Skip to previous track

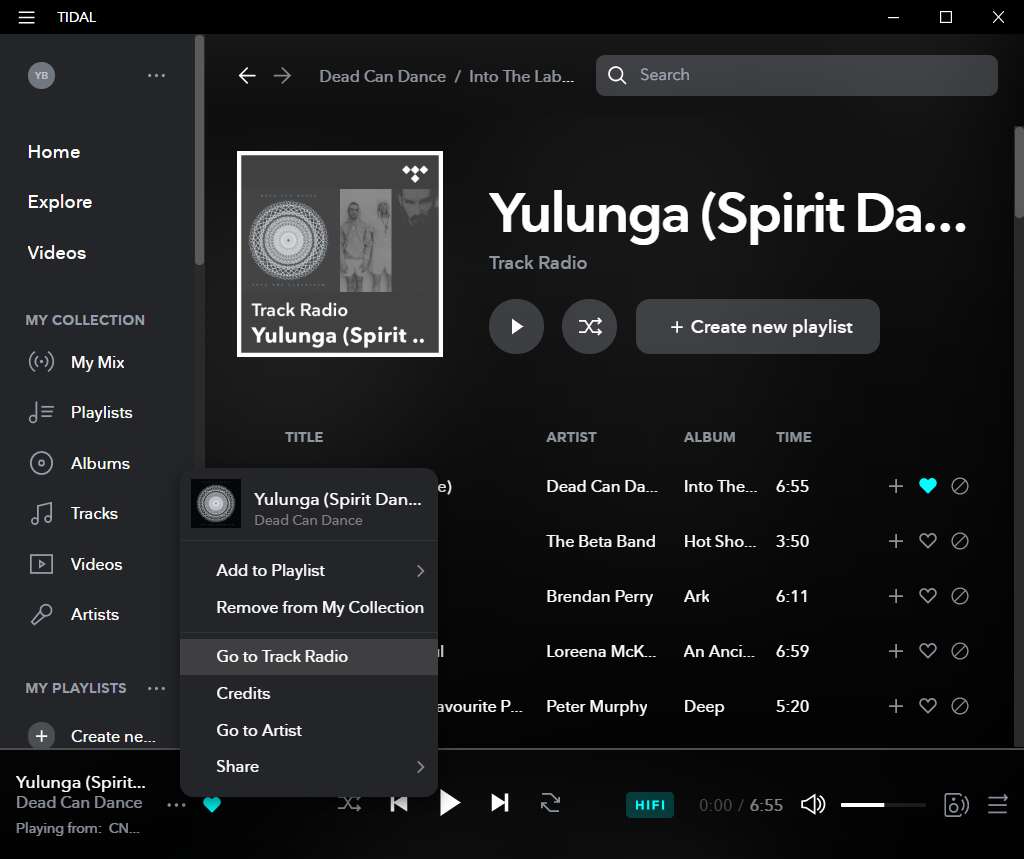tap(398, 803)
